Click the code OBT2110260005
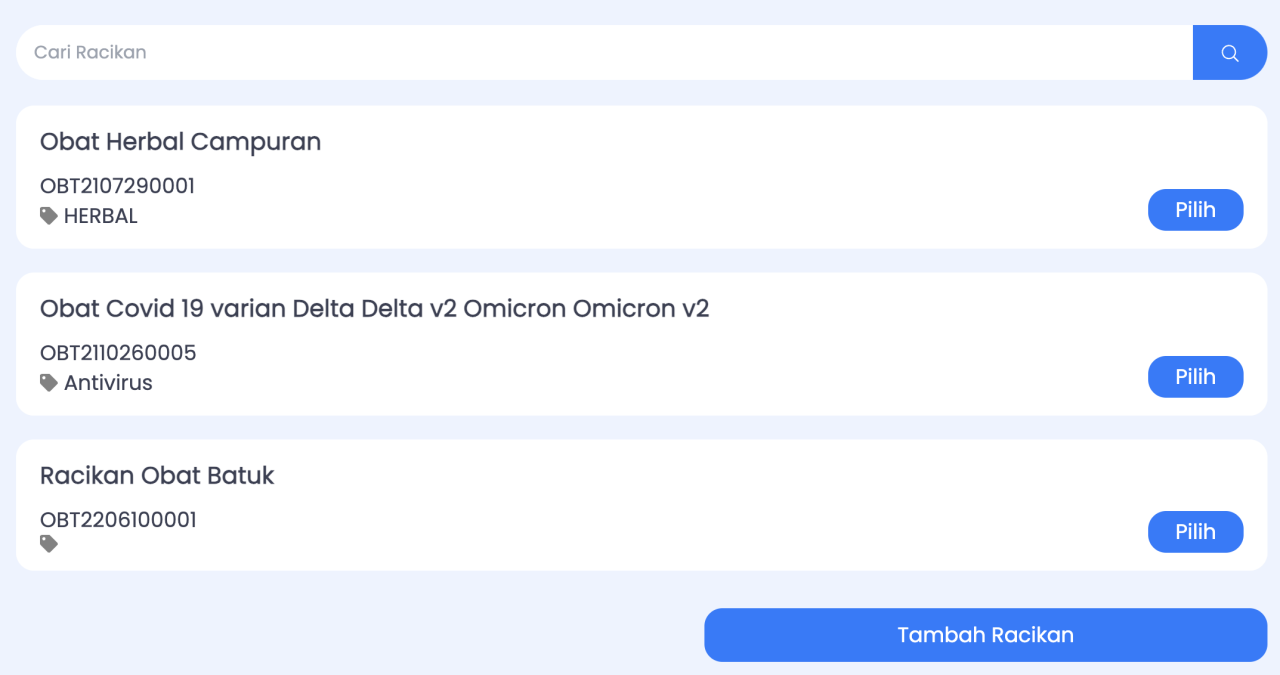This screenshot has height=675, width=1280. [118, 353]
